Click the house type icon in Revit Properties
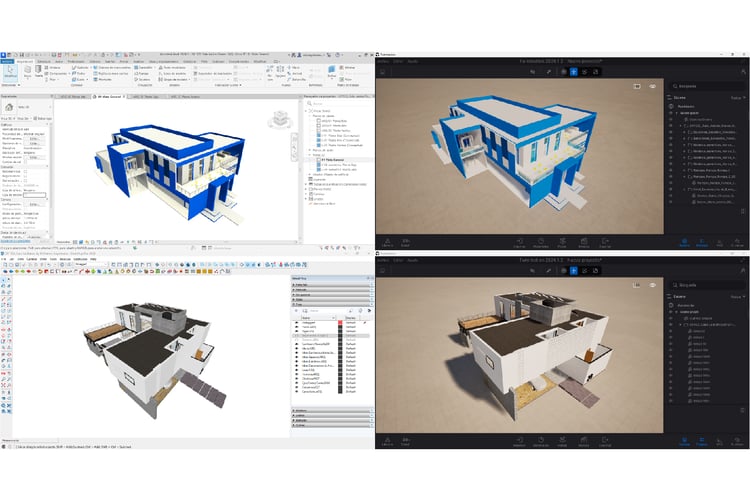This screenshot has width=750, height=500. [9, 107]
